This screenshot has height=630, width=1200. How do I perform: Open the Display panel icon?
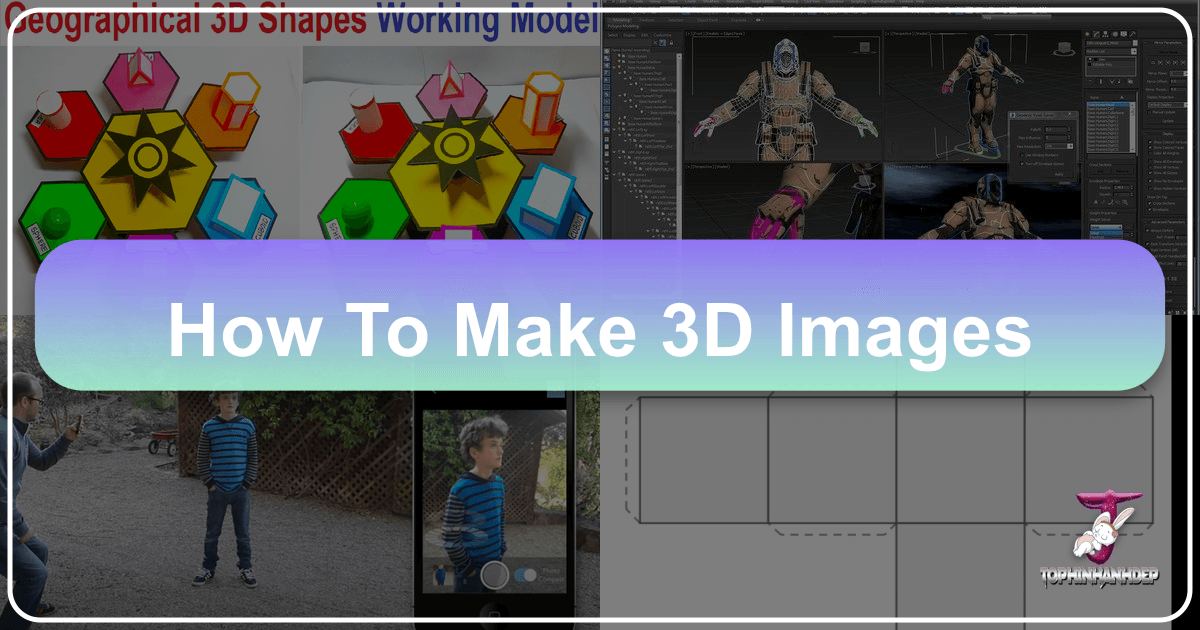1124,33
